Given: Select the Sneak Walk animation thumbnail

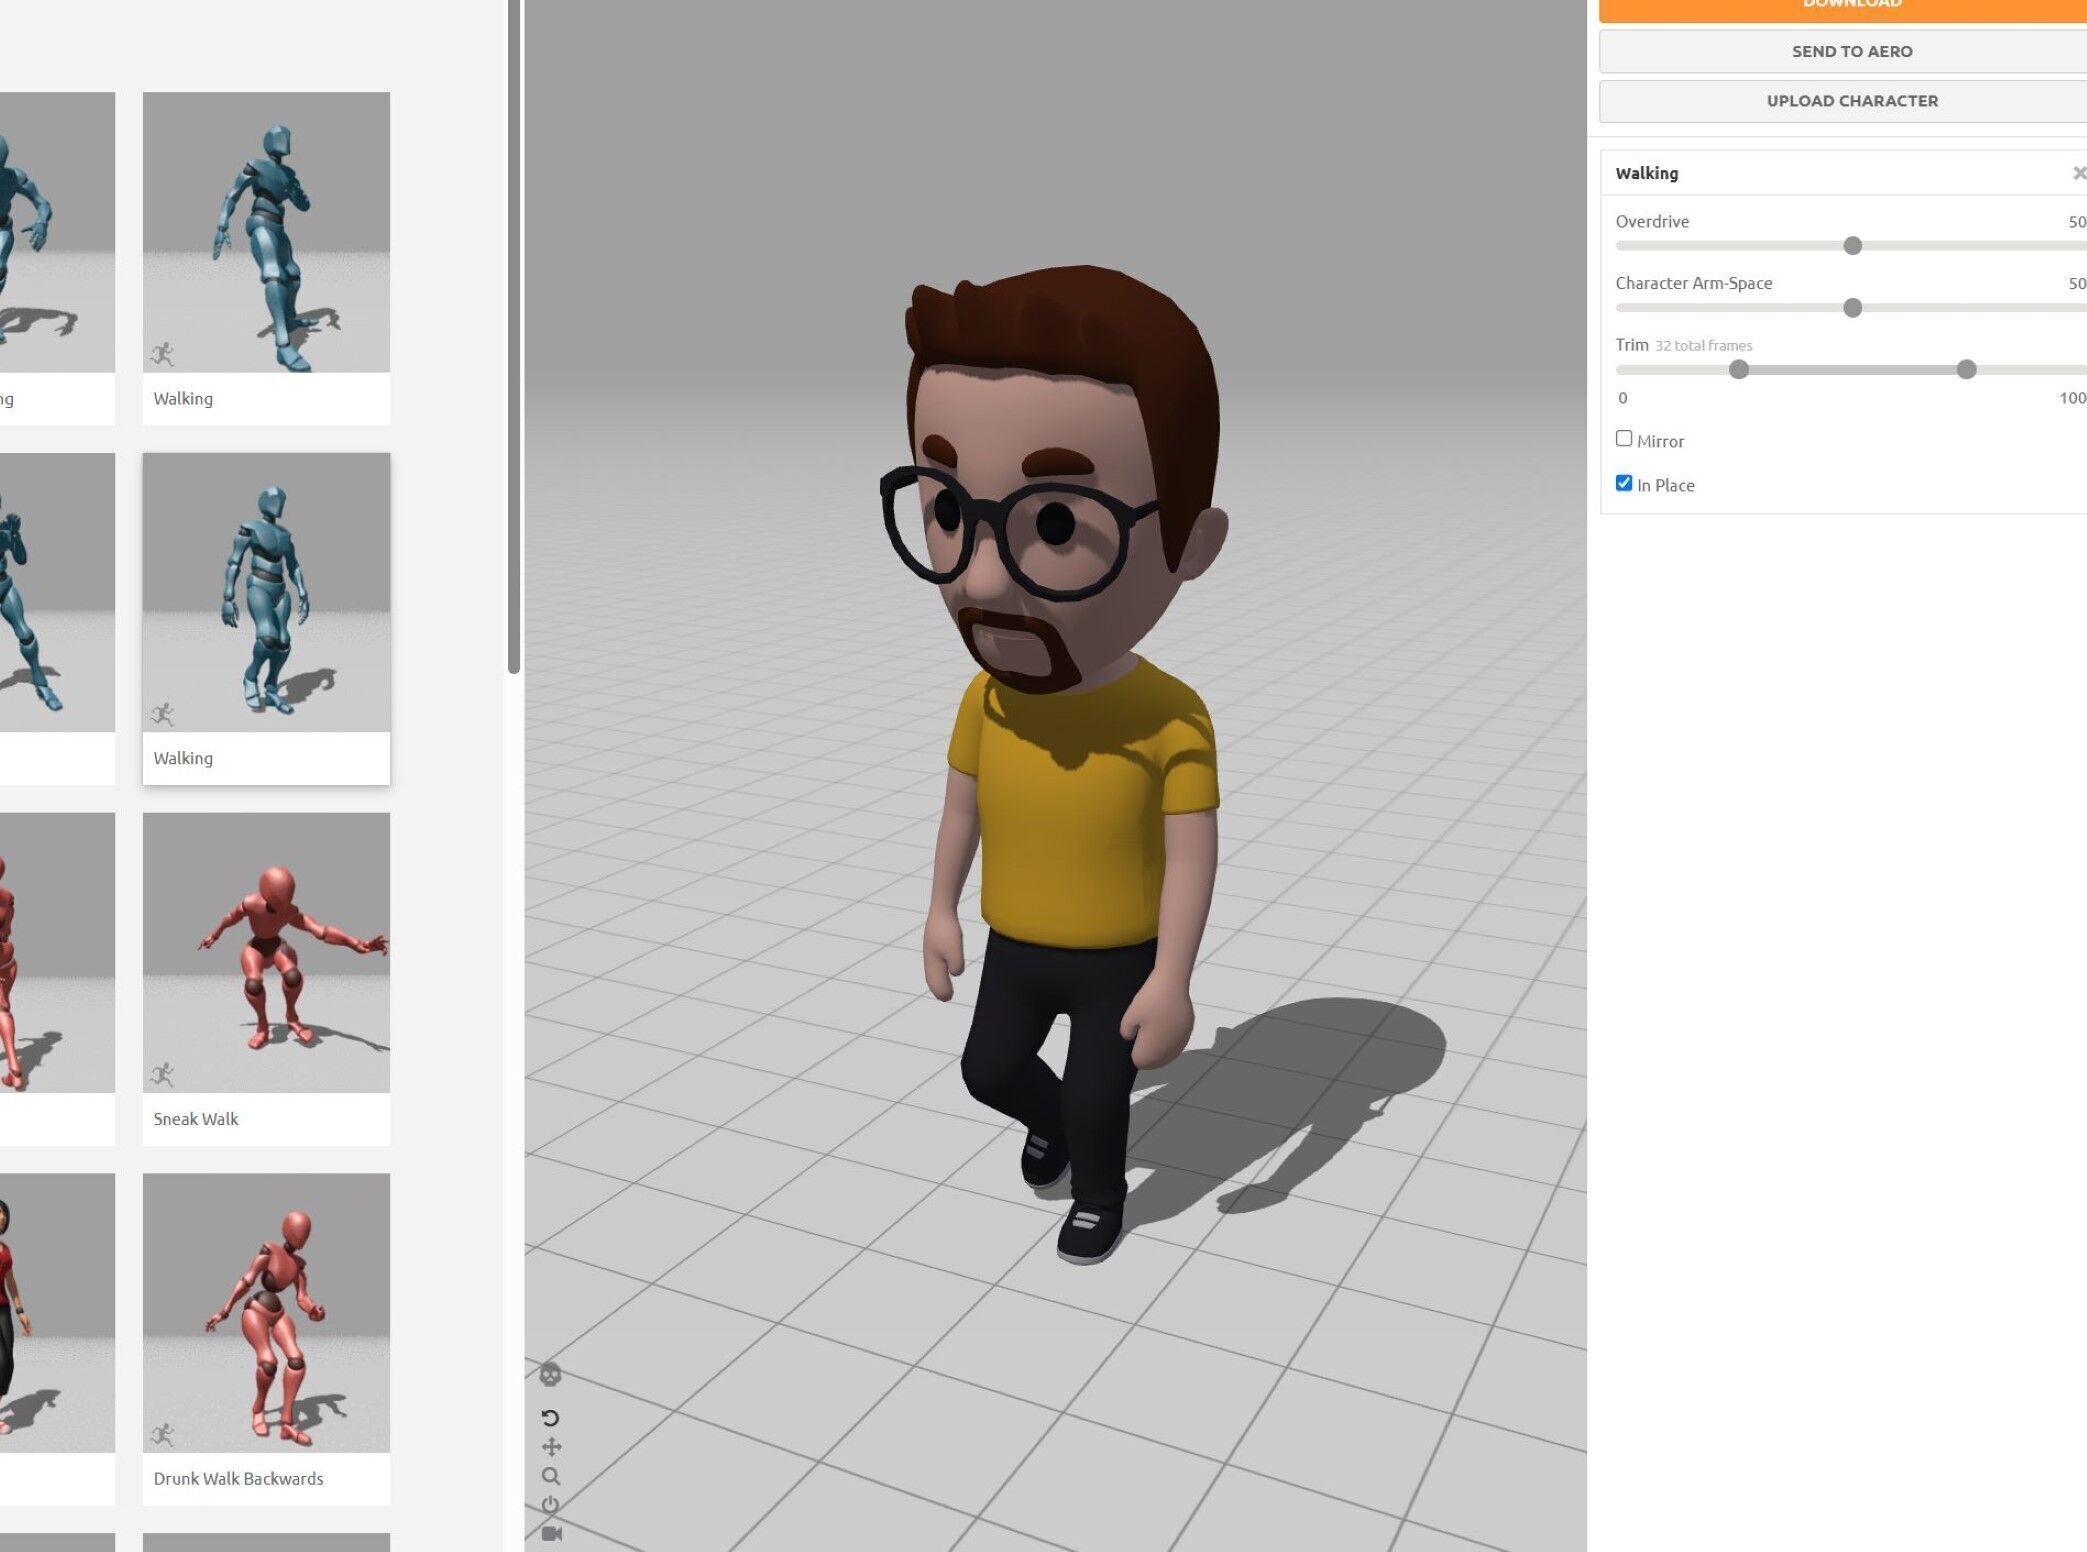Looking at the screenshot, I should point(266,953).
